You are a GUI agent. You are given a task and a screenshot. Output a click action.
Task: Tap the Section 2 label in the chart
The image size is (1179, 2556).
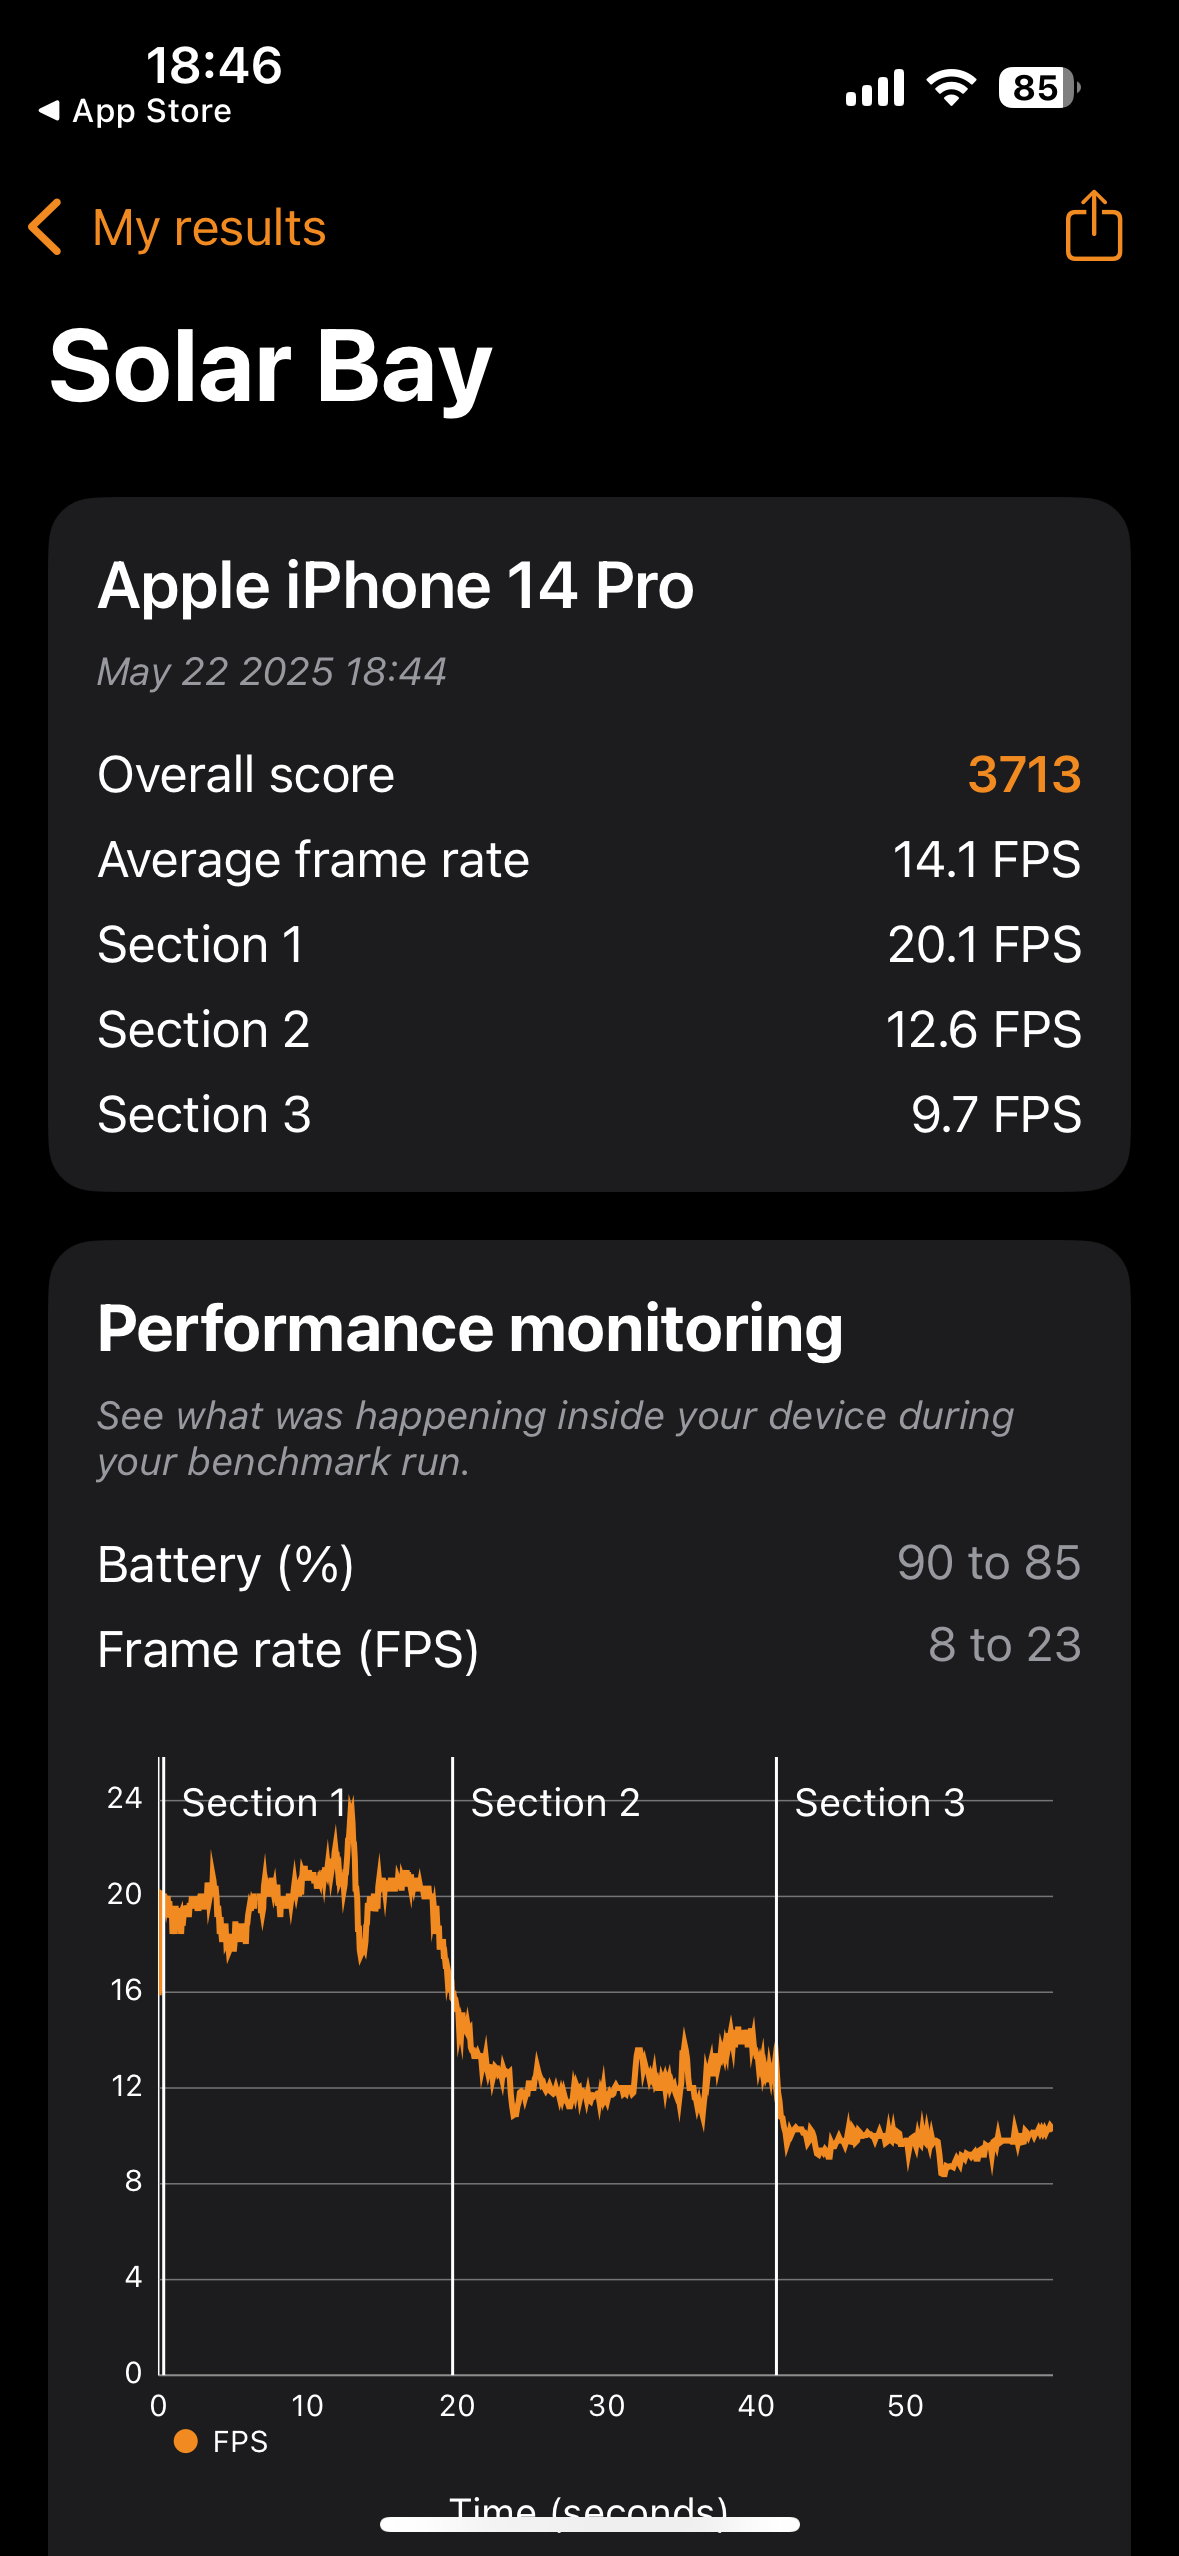(555, 1803)
